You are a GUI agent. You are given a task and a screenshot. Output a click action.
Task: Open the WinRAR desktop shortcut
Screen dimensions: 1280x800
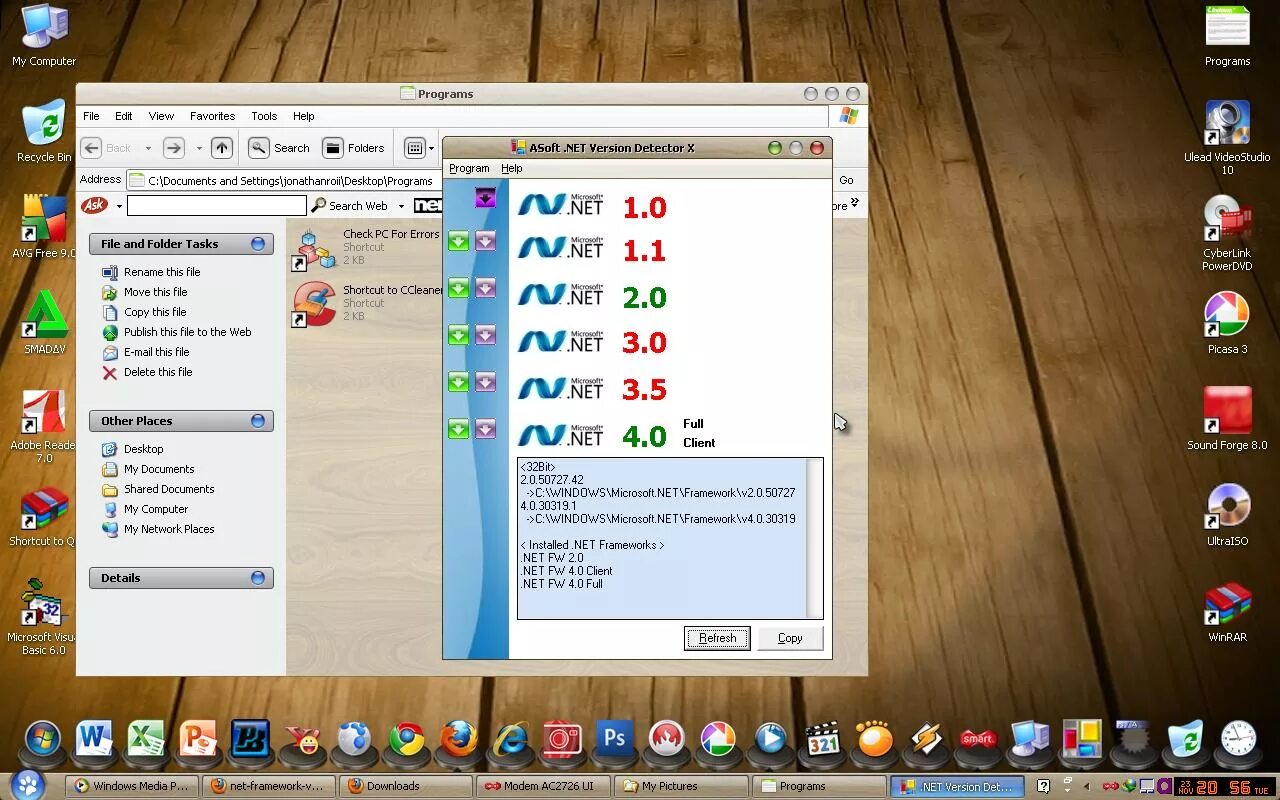pos(1227,610)
